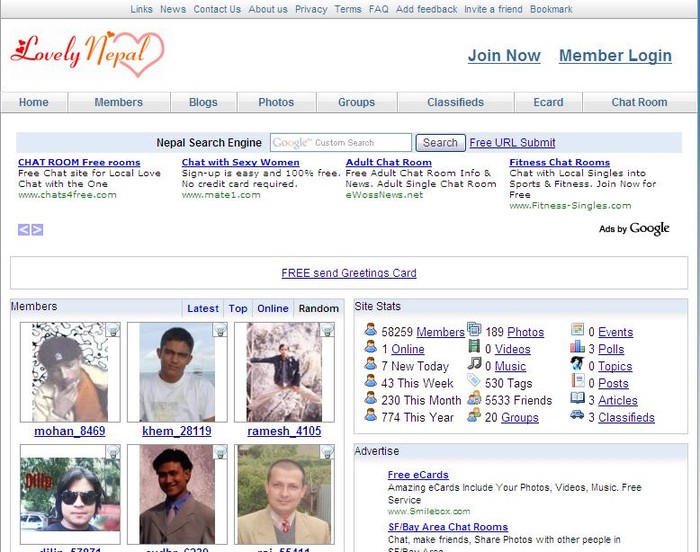
Task: Click the Photos icon in Site Stats
Action: [474, 332]
